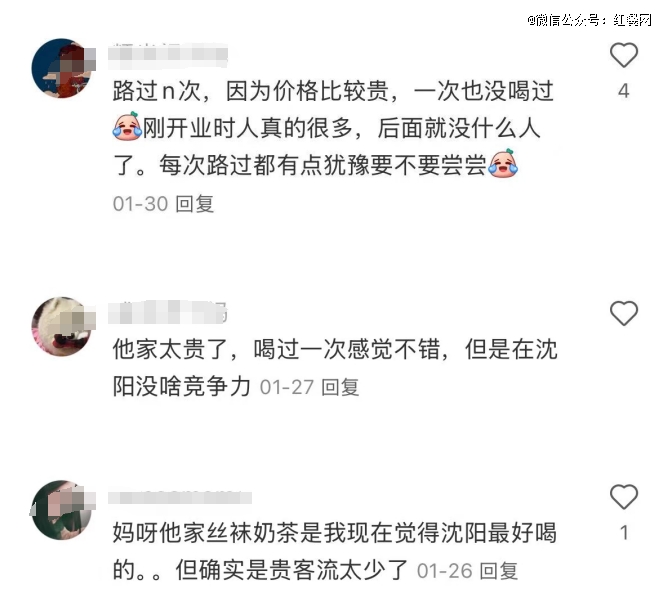
Task: Click the crying emoji before 刚开业时
Action: (127, 126)
